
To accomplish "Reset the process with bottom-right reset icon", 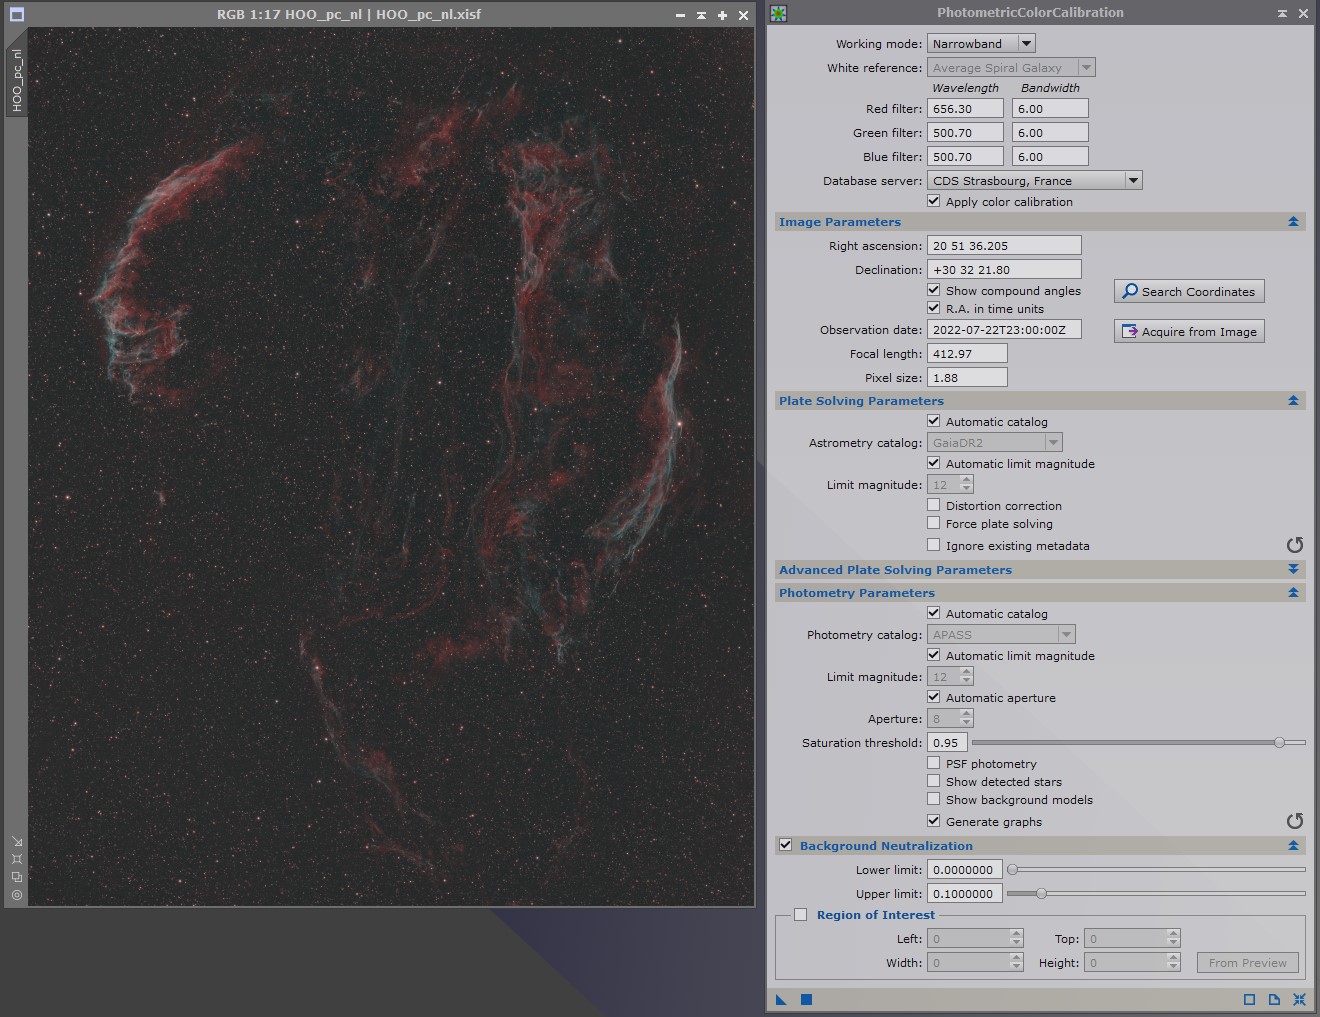I will 1299,999.
